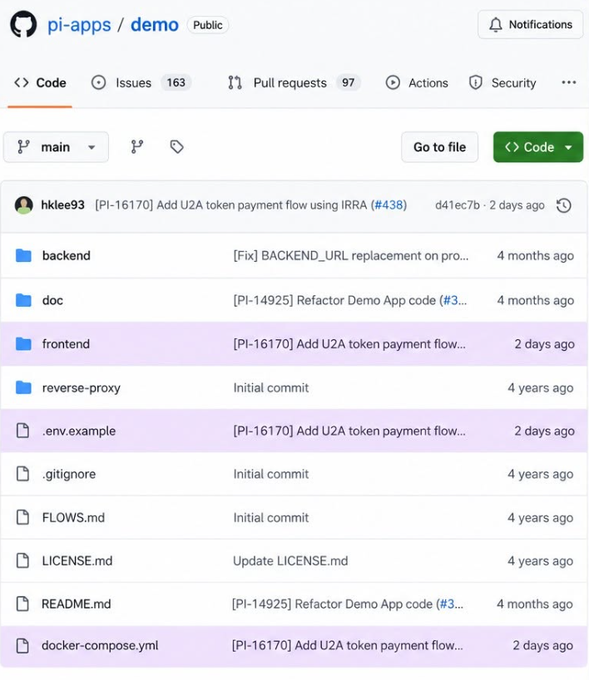Click the branches fork icon next to main
The width and height of the screenshot is (589, 680).
pyautogui.click(x=137, y=147)
